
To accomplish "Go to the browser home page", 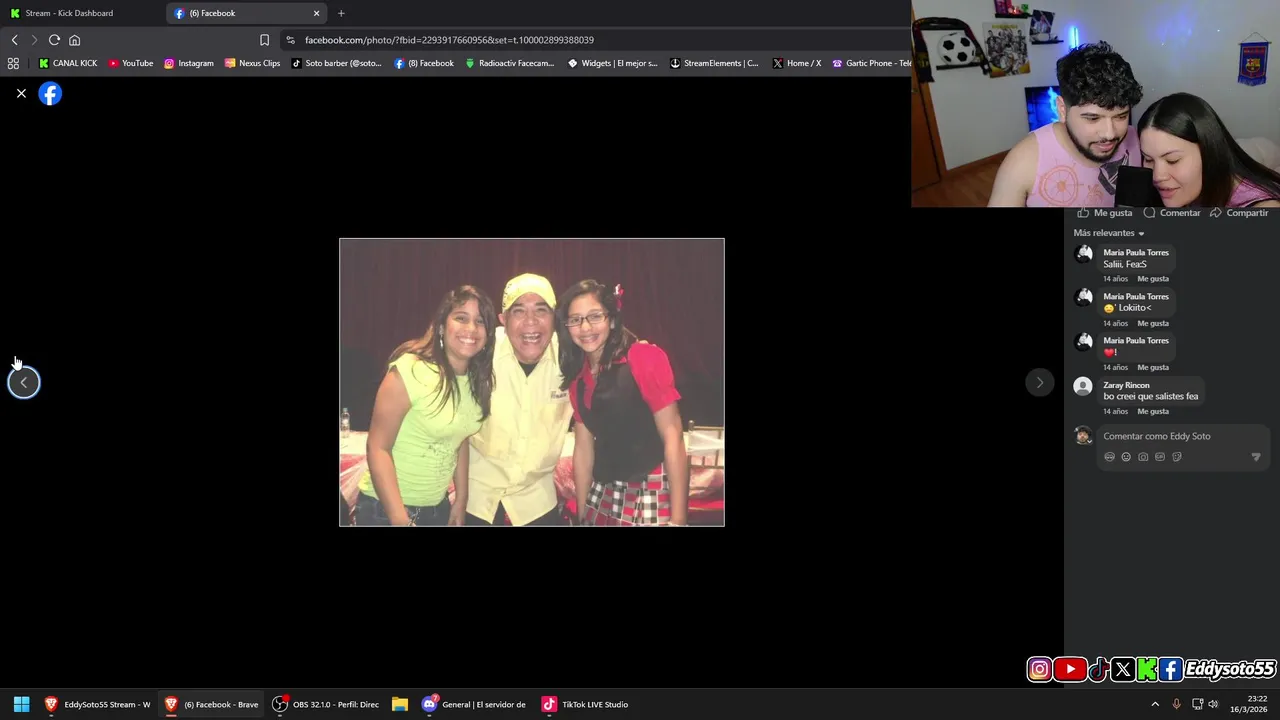I will coord(74,40).
